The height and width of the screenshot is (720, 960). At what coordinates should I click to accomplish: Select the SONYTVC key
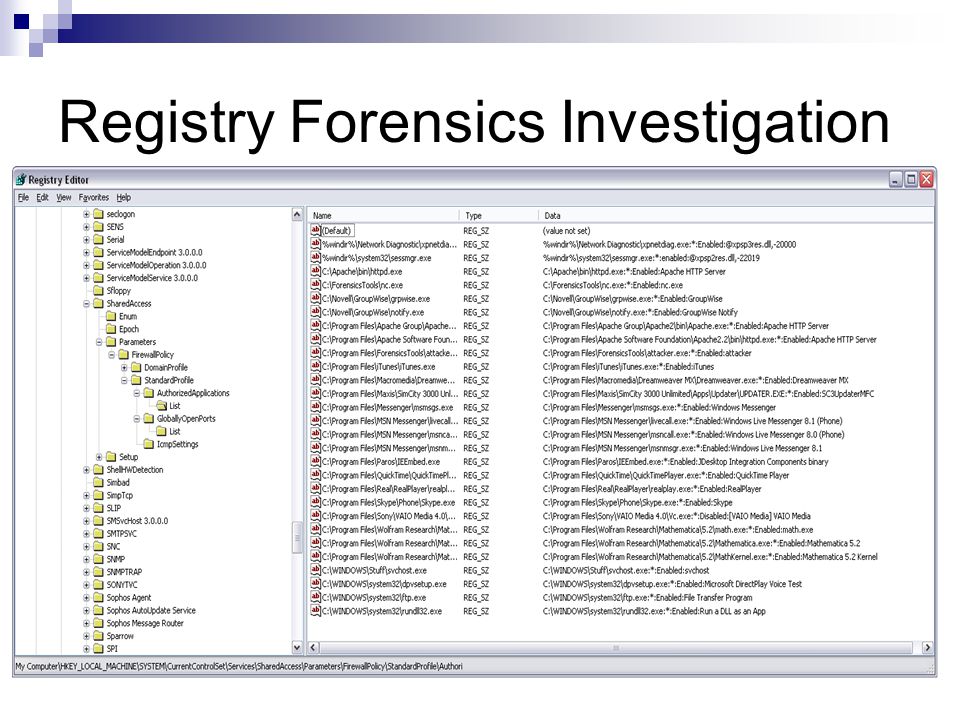(122, 585)
